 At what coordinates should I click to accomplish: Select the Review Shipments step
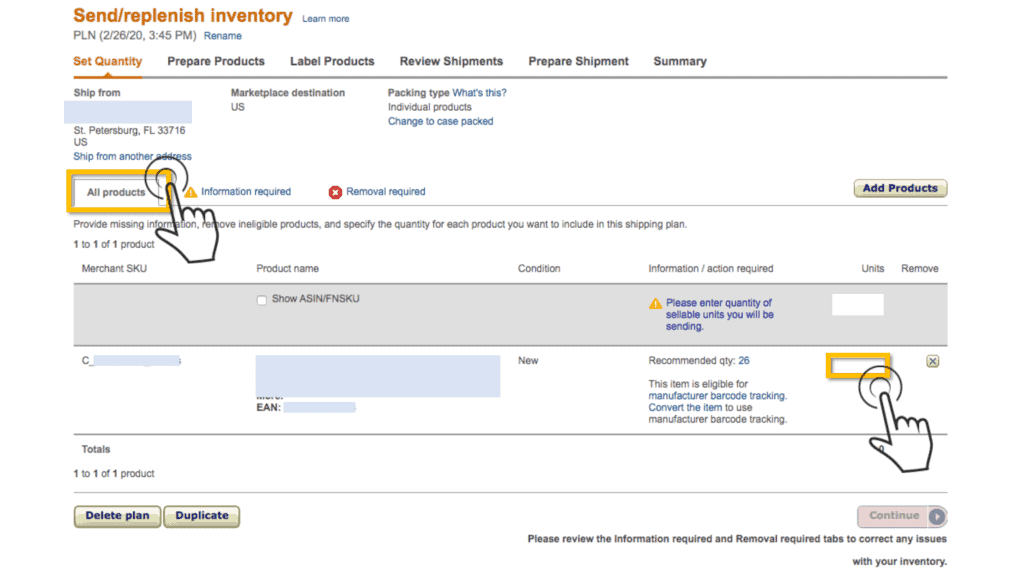[451, 61]
